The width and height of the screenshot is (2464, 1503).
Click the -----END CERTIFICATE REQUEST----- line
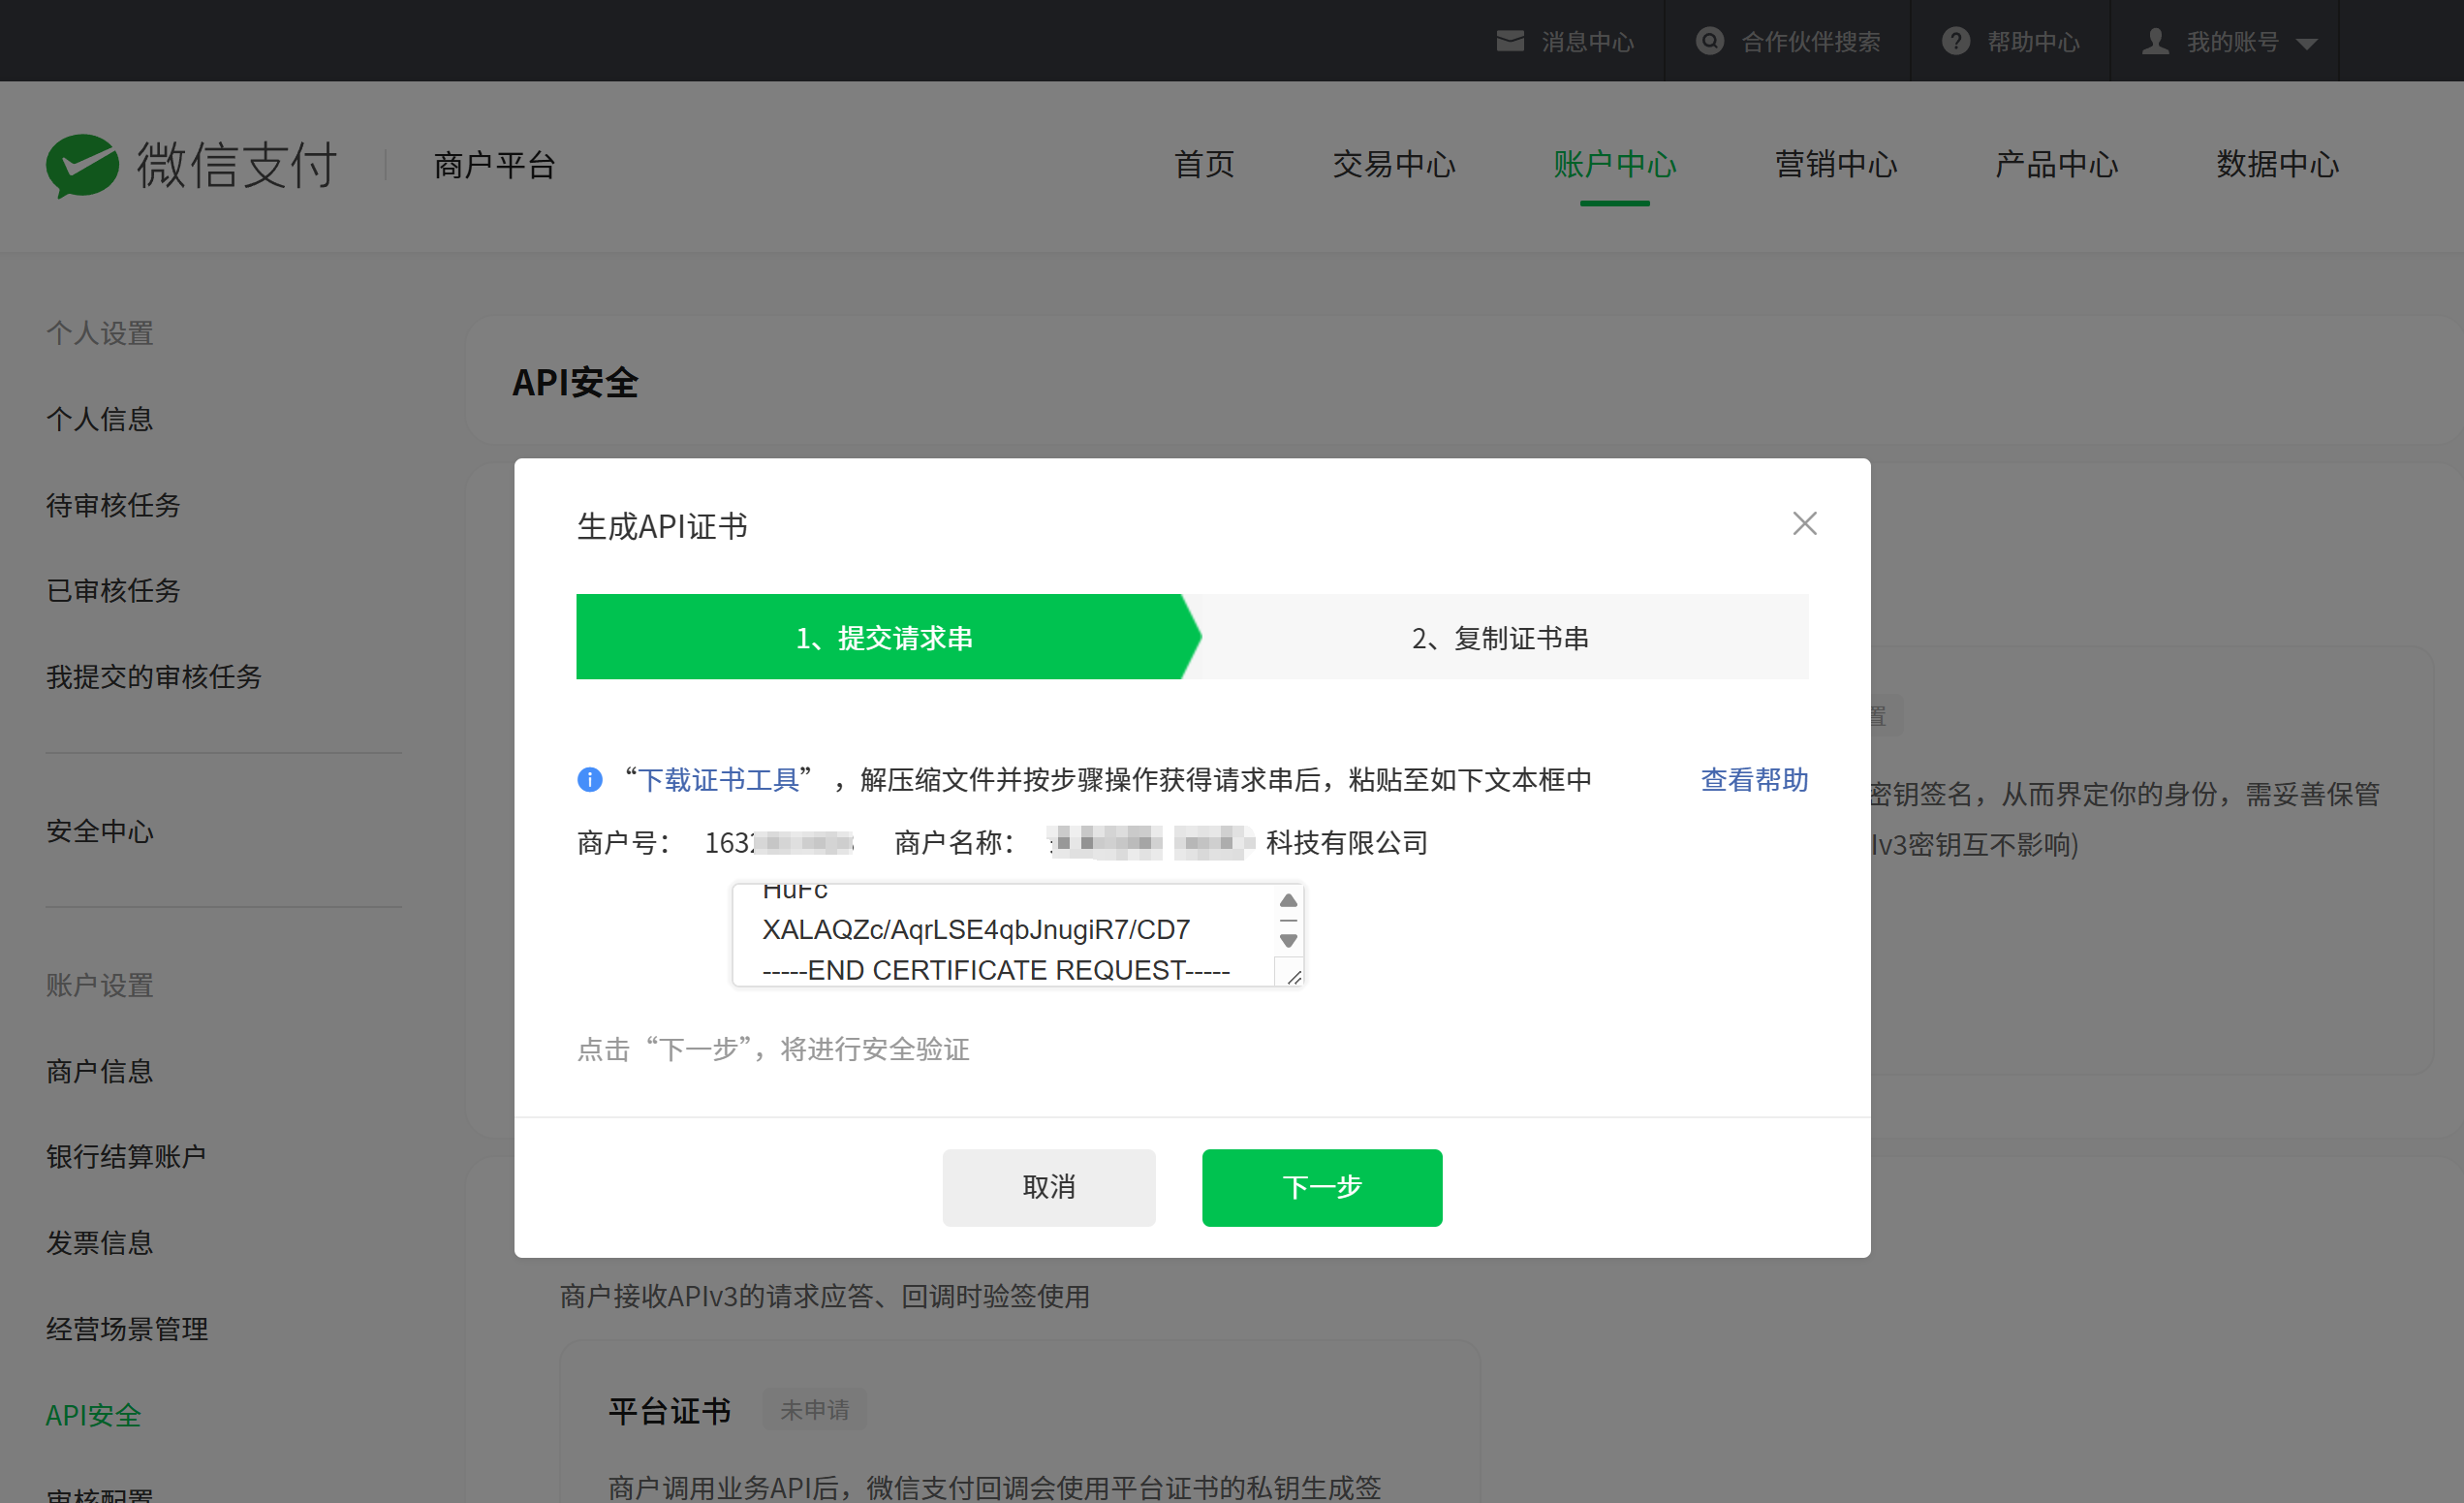[x=996, y=970]
